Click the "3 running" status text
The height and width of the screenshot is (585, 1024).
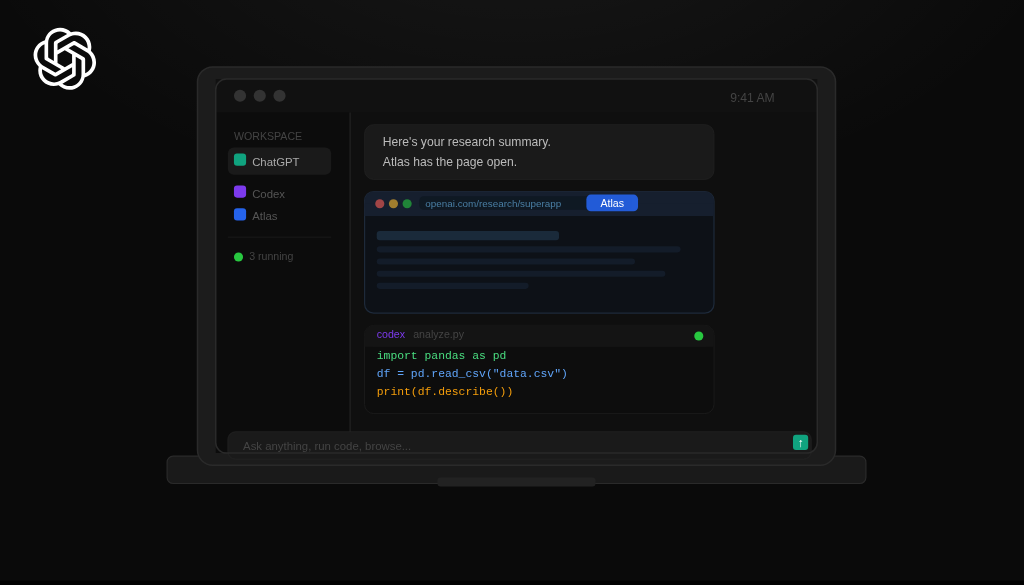click(x=271, y=257)
